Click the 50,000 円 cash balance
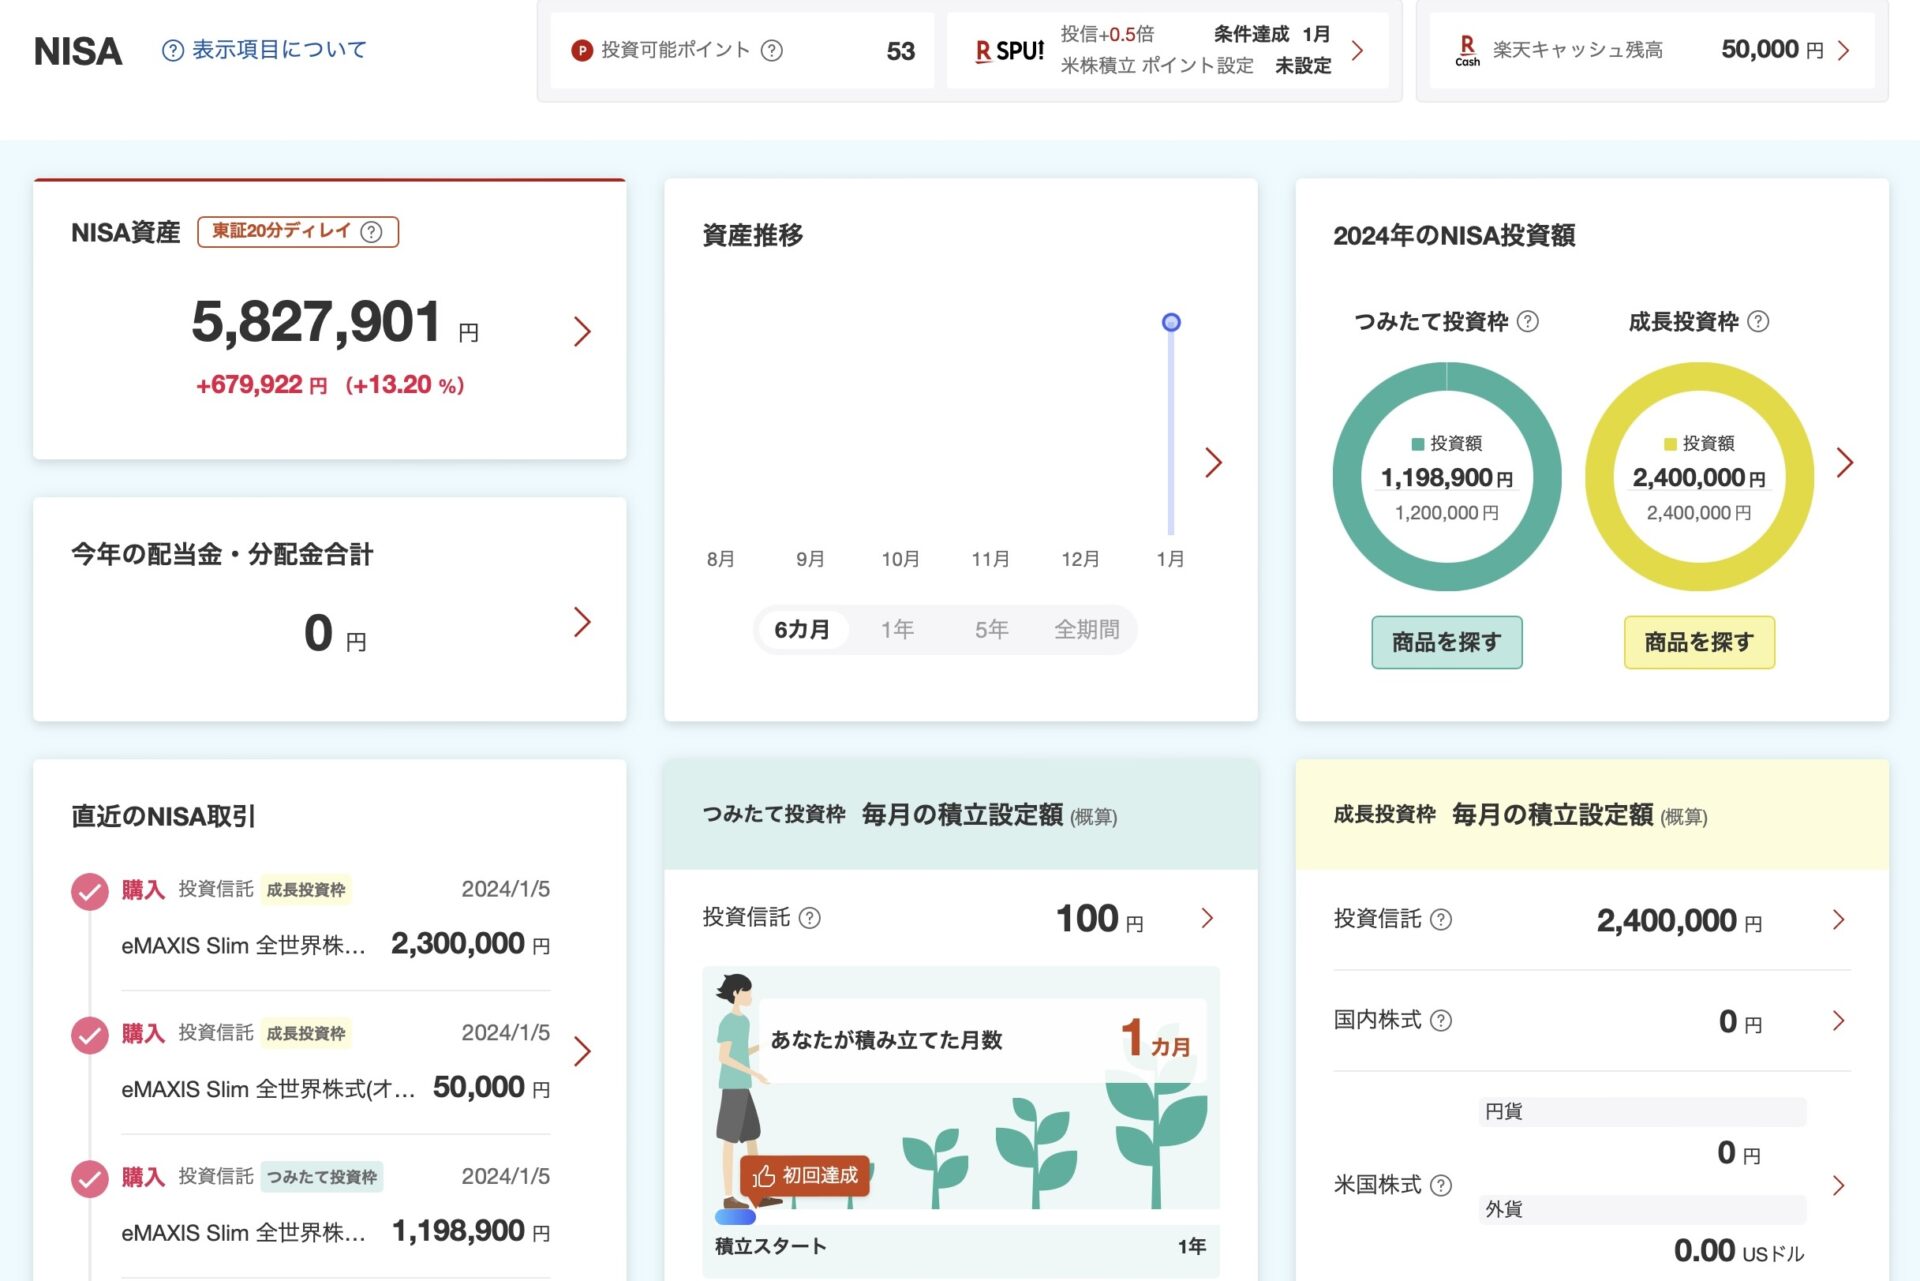 coord(1772,50)
